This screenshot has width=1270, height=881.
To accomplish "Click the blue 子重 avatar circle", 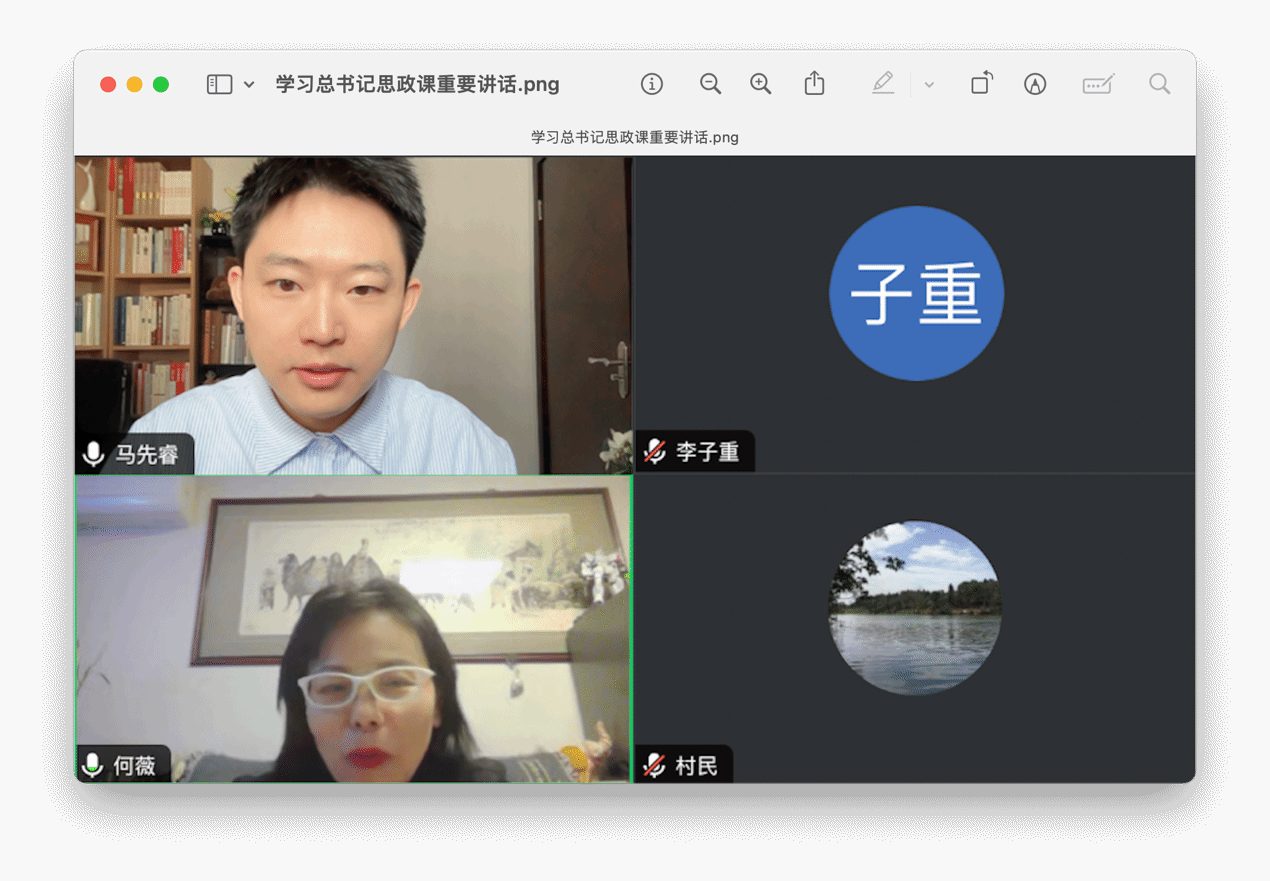I will pyautogui.click(x=916, y=293).
